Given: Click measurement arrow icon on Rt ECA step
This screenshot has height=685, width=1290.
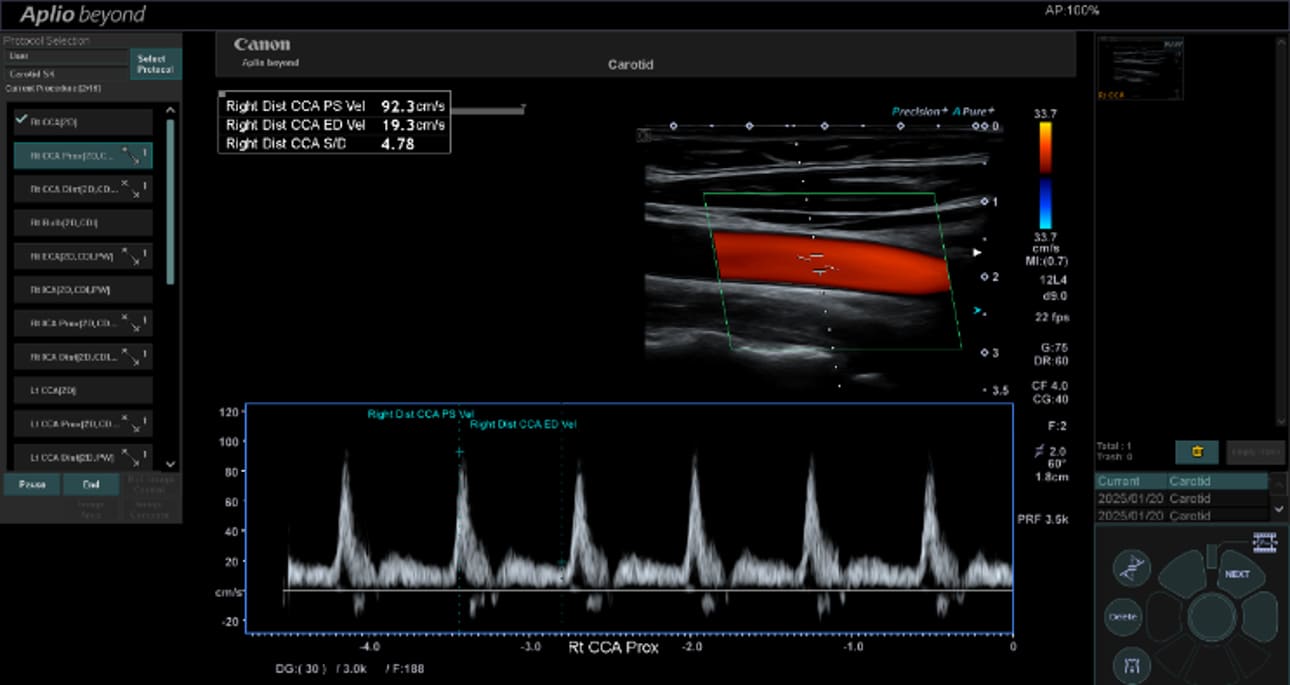Looking at the screenshot, I should (x=132, y=256).
